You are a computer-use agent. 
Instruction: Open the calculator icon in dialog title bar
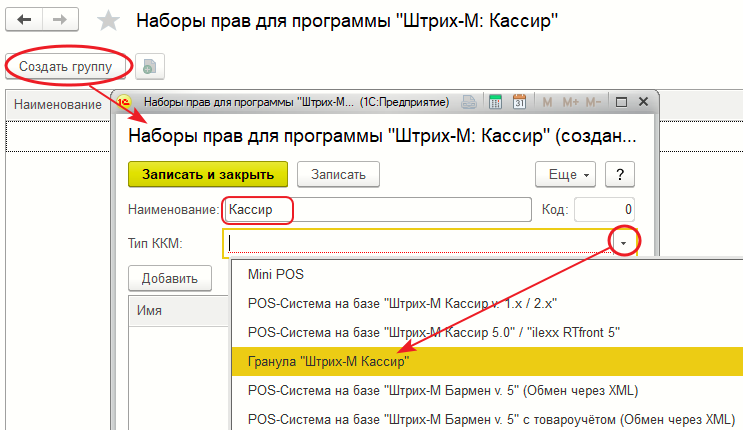[494, 102]
